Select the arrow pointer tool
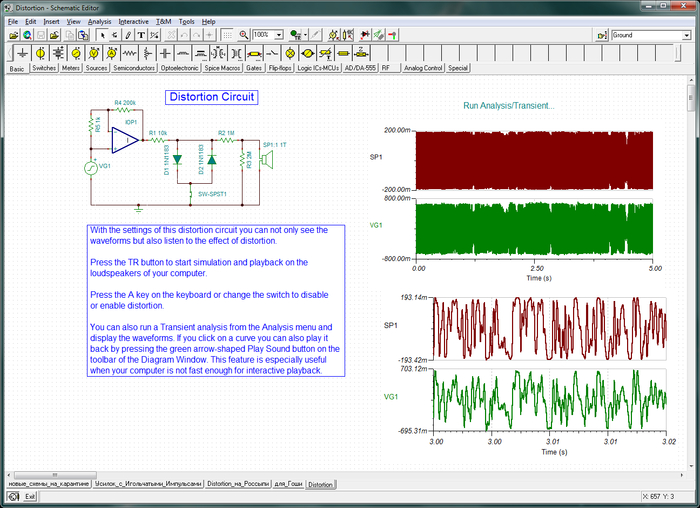Viewport: 700px width, 508px height. pos(102,34)
